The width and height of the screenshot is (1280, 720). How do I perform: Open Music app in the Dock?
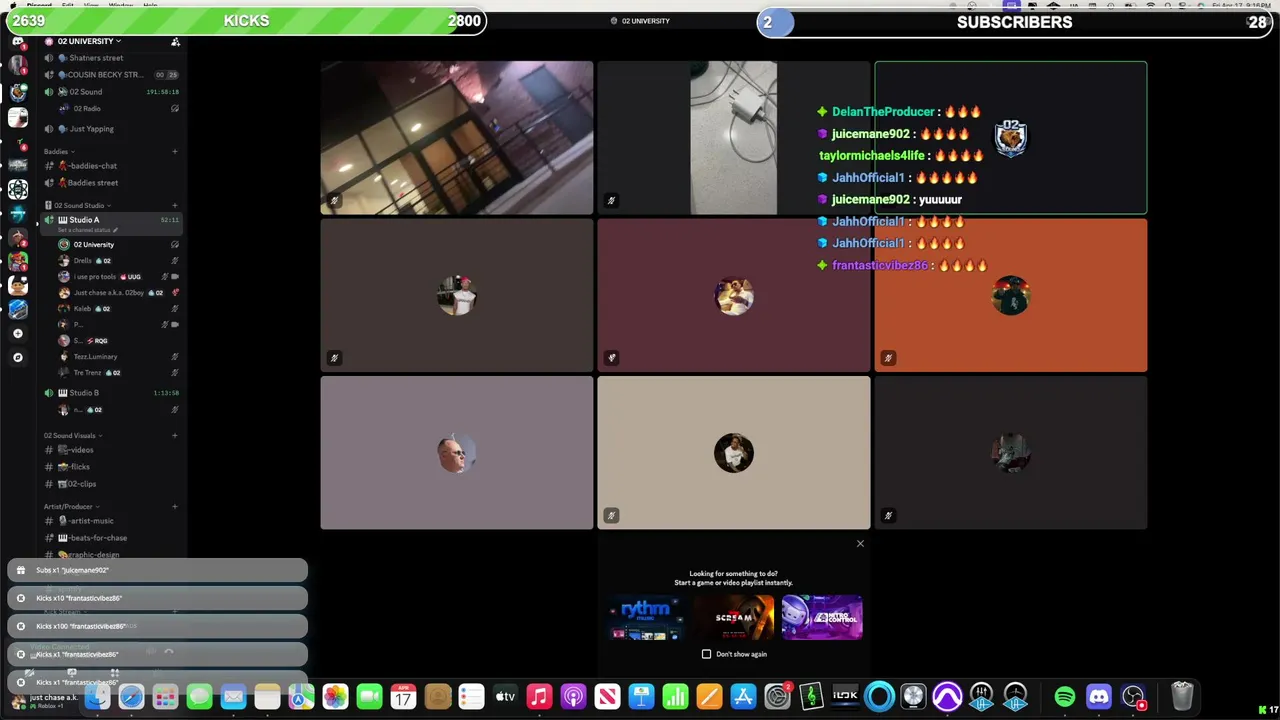[539, 696]
